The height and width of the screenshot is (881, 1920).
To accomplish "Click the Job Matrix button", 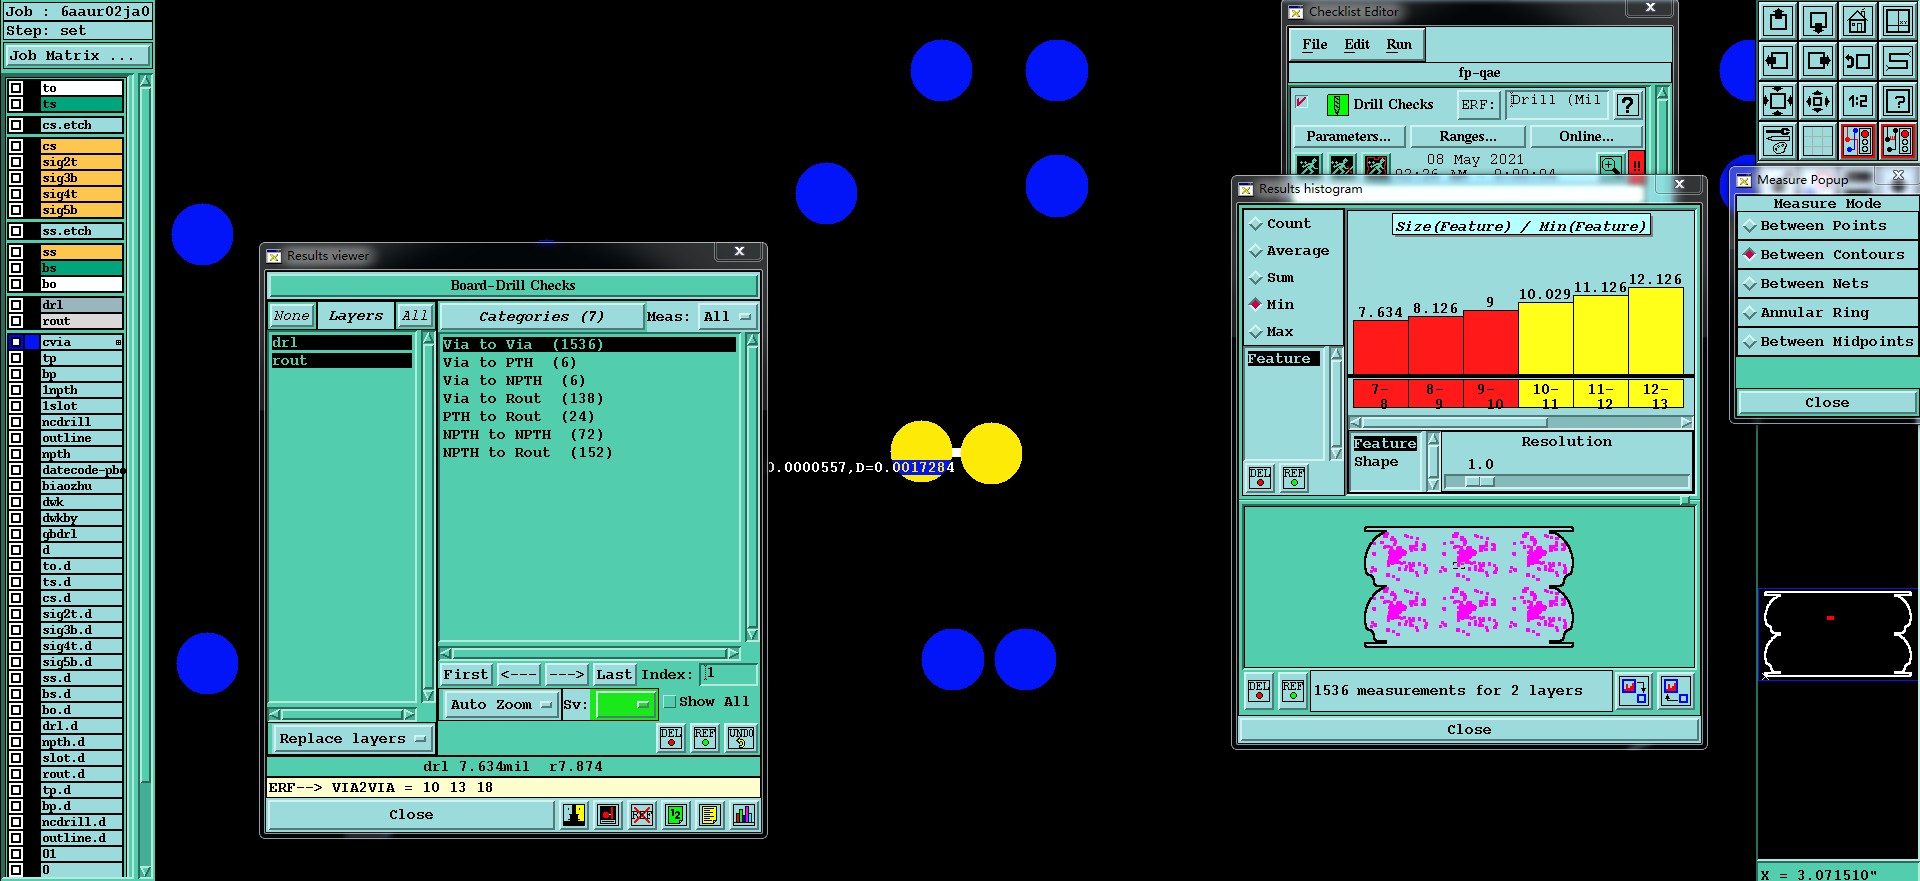I will (78, 56).
